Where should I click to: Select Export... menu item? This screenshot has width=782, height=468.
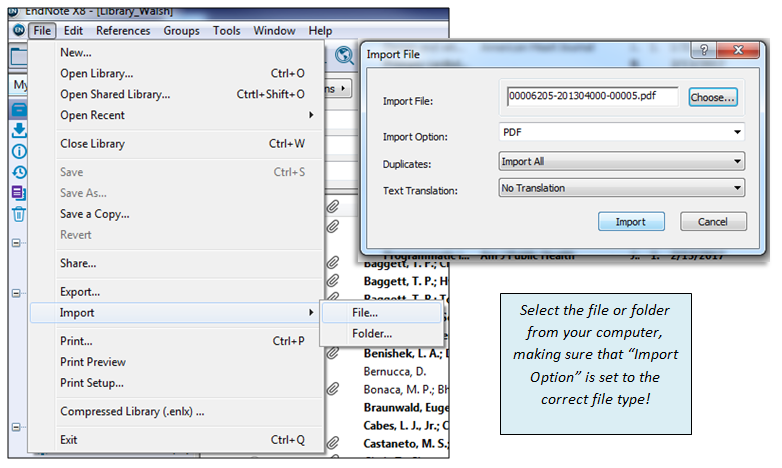[177, 292]
